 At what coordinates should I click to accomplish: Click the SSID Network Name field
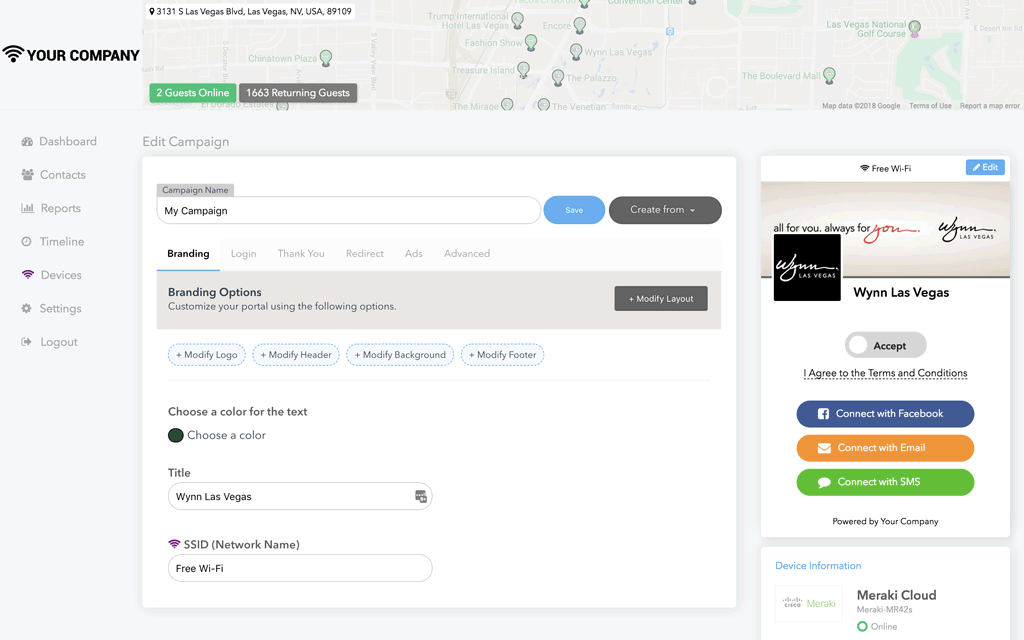coord(300,568)
